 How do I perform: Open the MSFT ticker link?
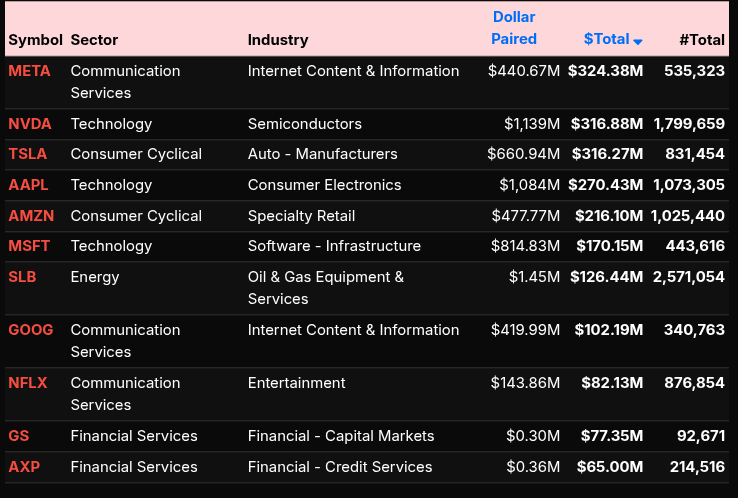(29, 246)
